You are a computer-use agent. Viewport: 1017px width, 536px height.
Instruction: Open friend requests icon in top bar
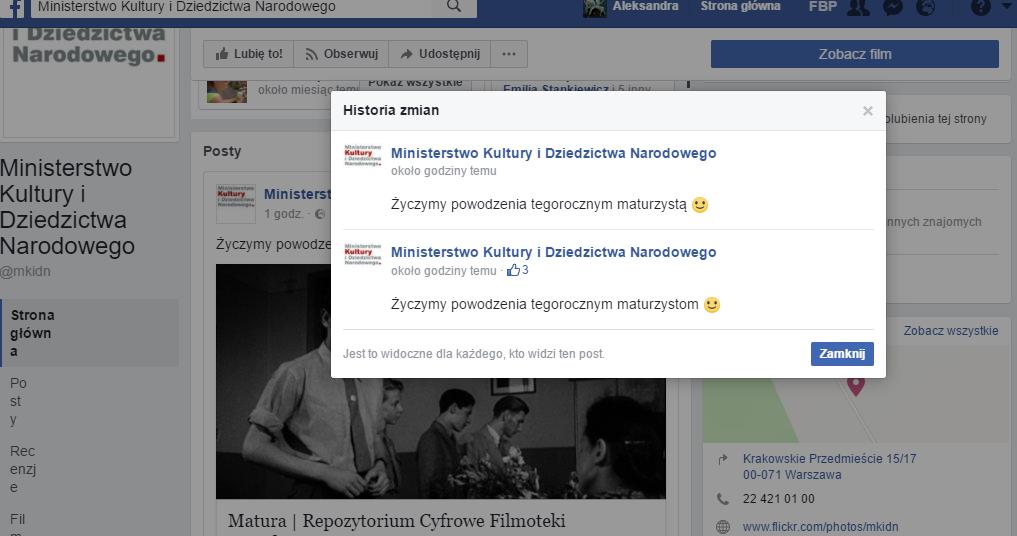858,7
